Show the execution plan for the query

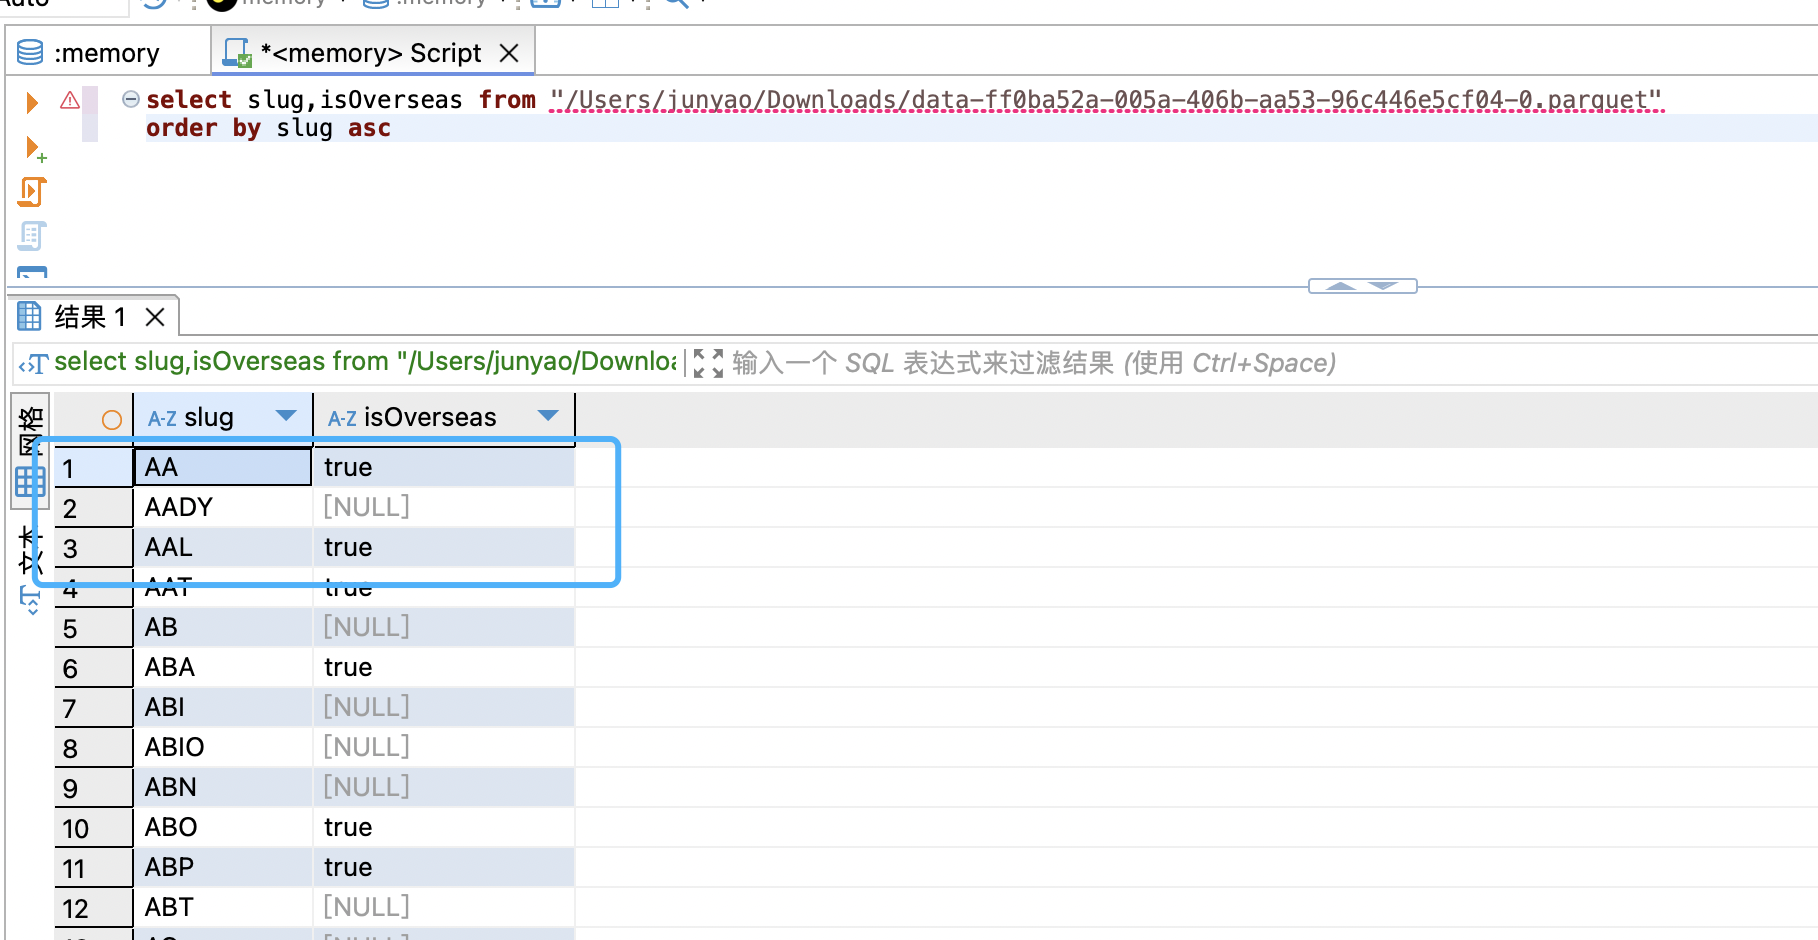[x=32, y=236]
